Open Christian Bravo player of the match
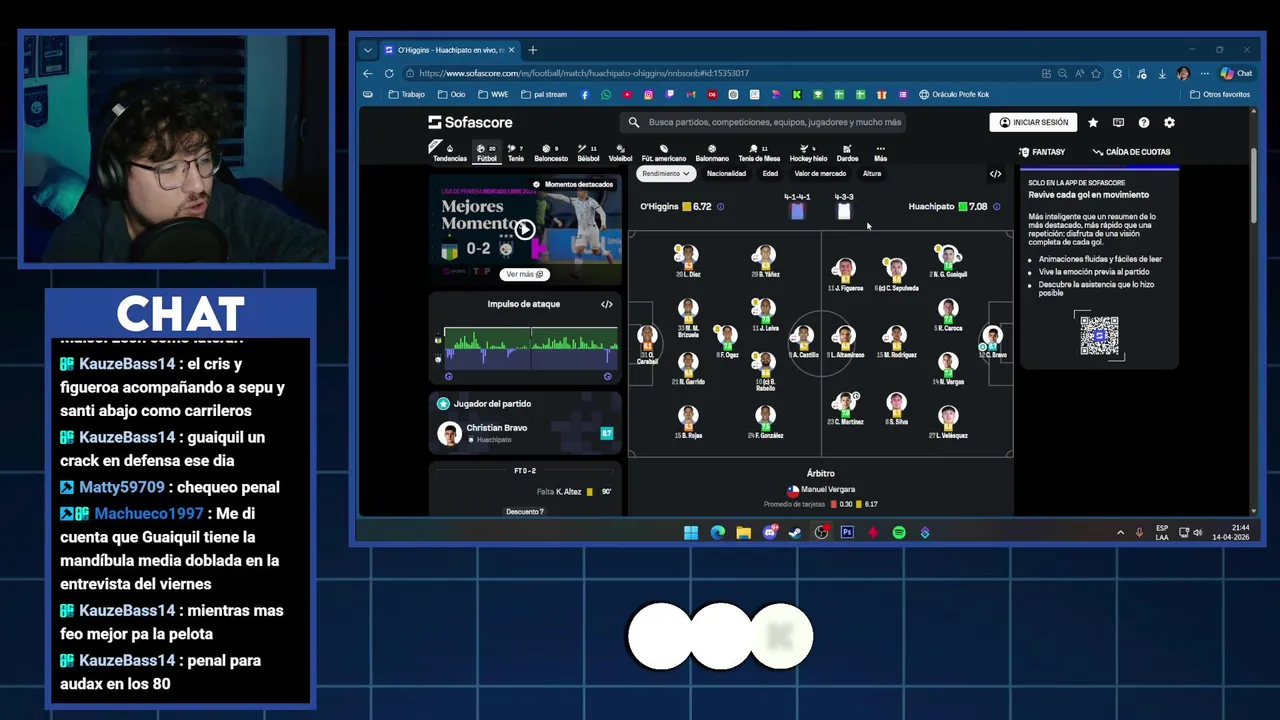 [525, 433]
